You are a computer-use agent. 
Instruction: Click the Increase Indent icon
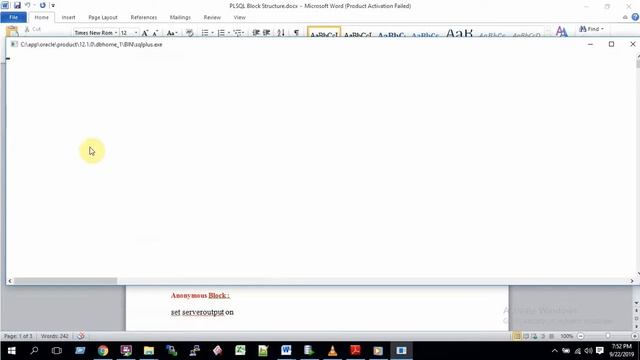coord(267,33)
